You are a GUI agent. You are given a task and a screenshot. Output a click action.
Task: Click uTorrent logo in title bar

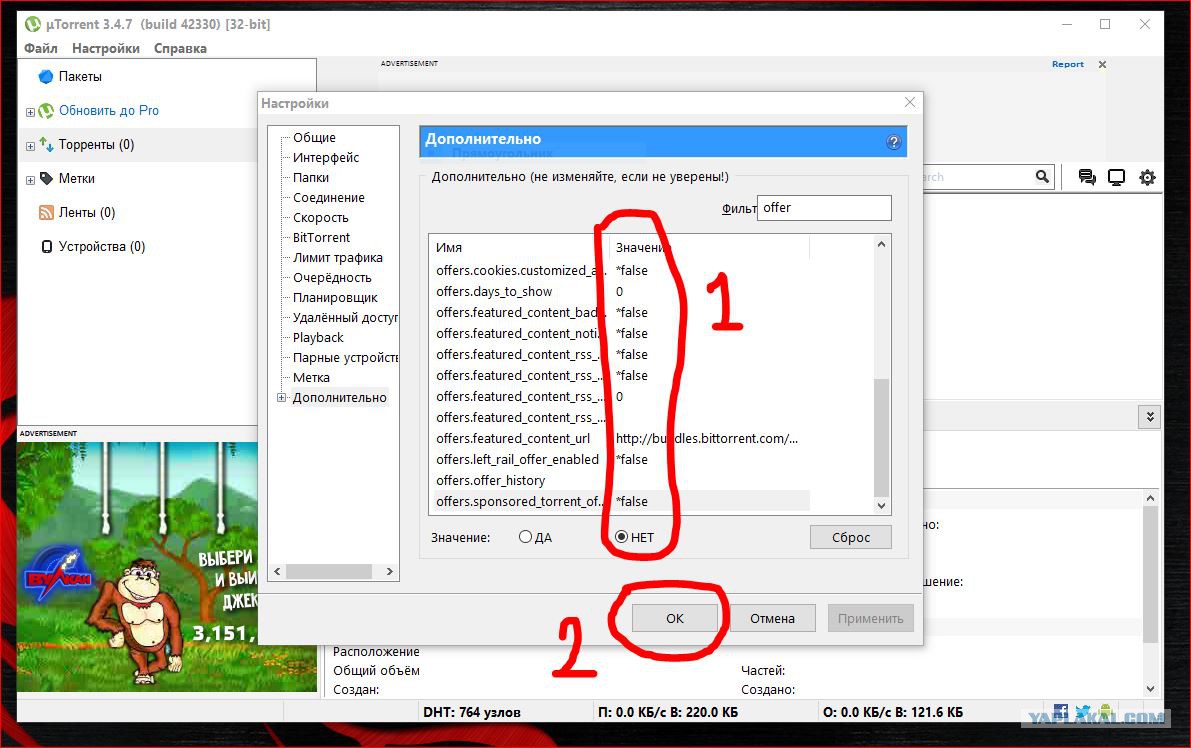tap(33, 24)
